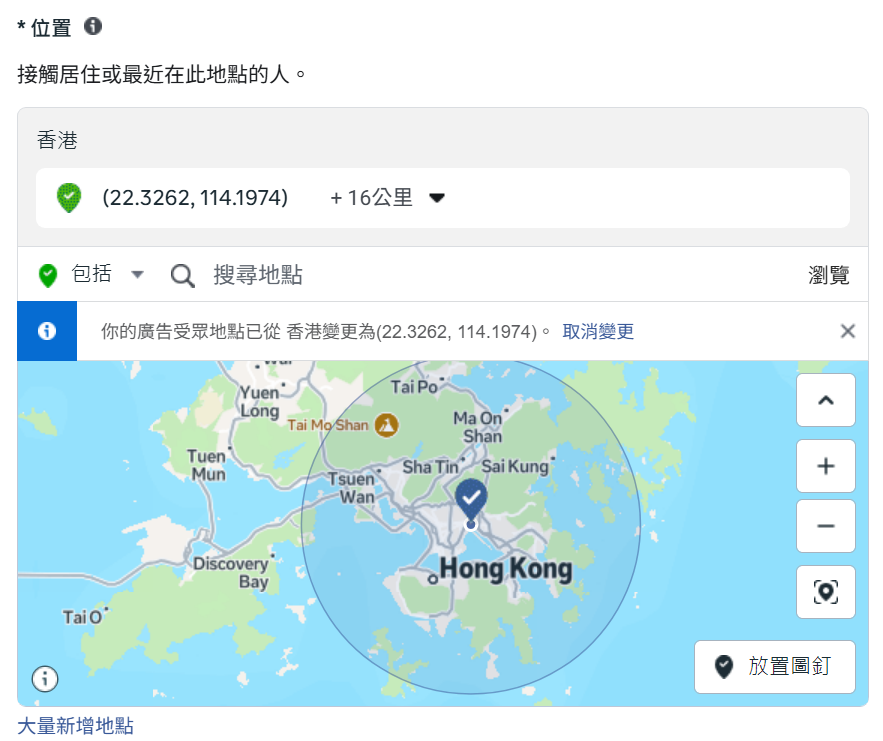This screenshot has width=883, height=741.
Task: Click the 取消變更 undo link
Action: tap(598, 331)
